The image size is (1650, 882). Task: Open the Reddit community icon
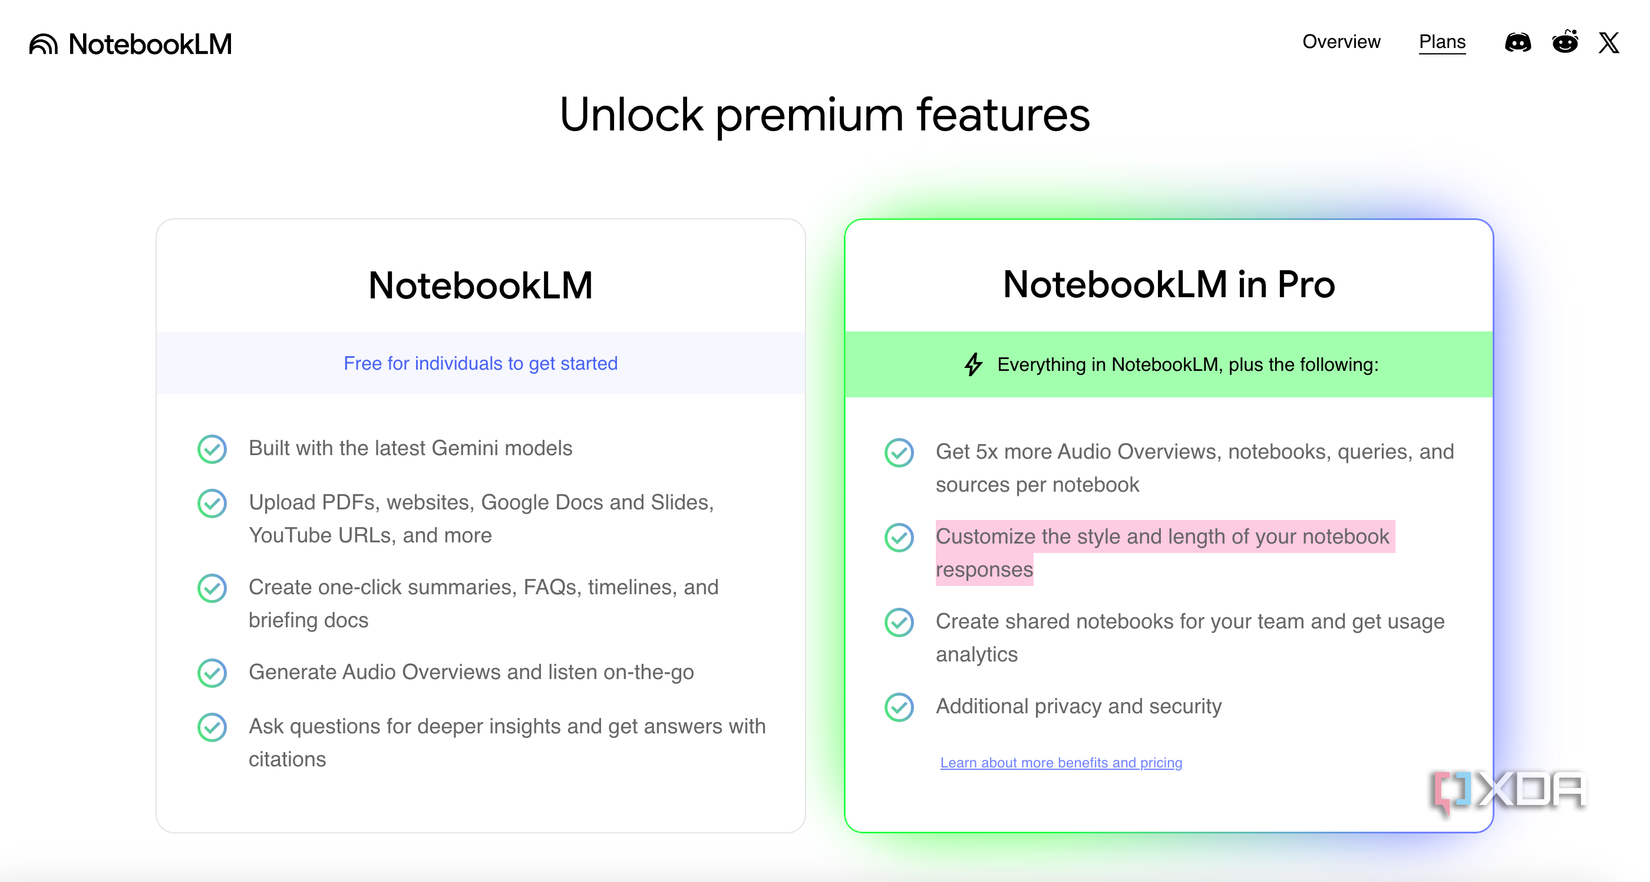1565,42
